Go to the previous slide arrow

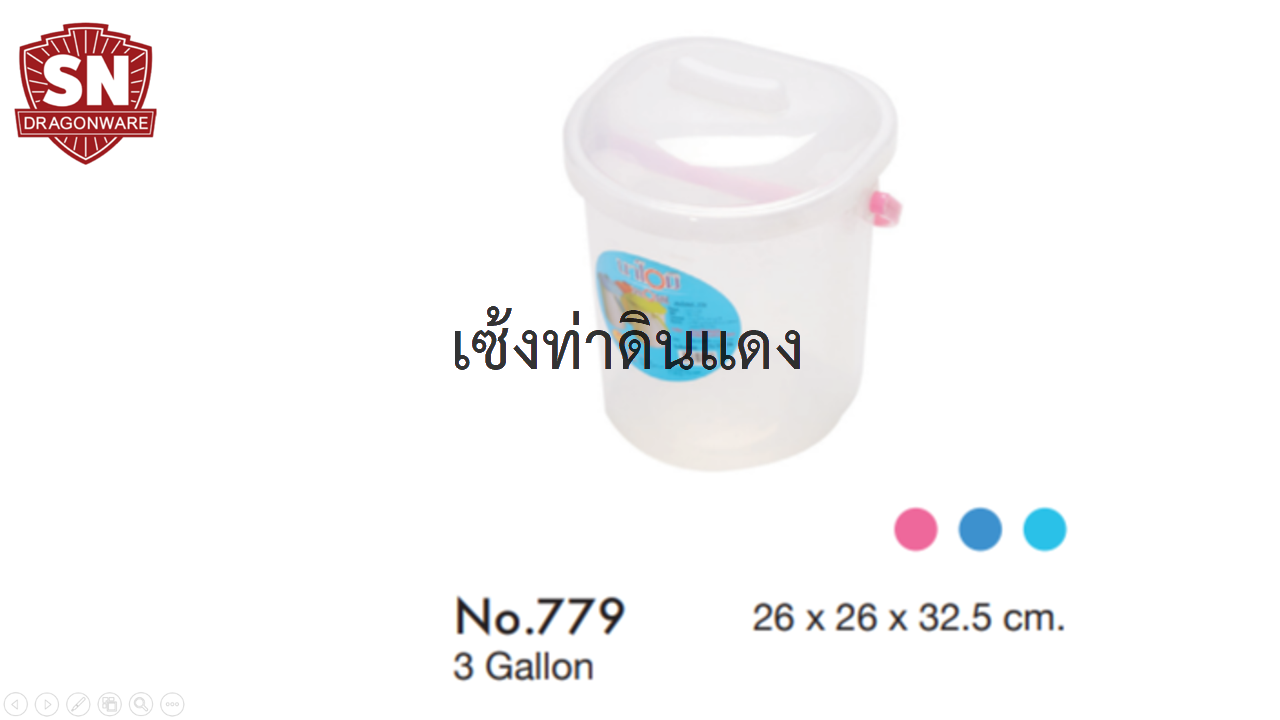(16, 704)
